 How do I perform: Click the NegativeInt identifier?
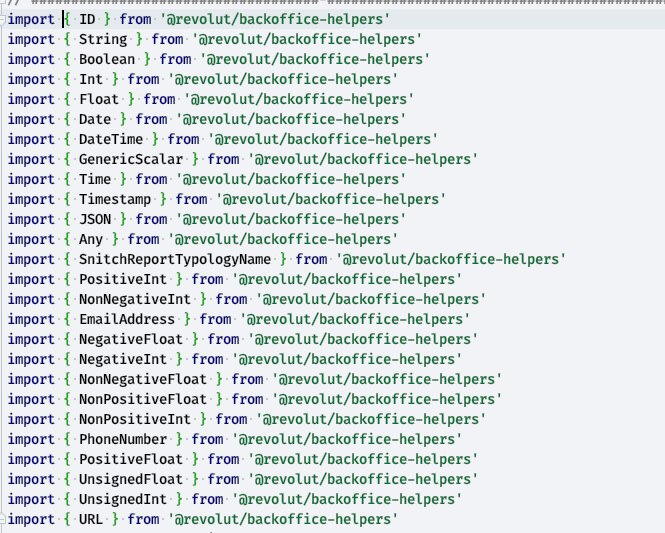[x=123, y=359]
